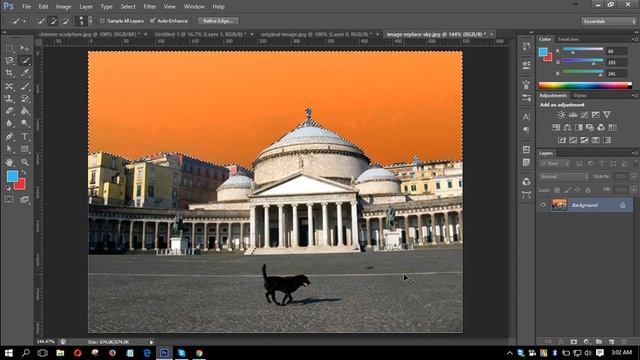Image resolution: width=640 pixels, height=360 pixels.
Task: Click the Background layer thumbnail
Action: (559, 205)
